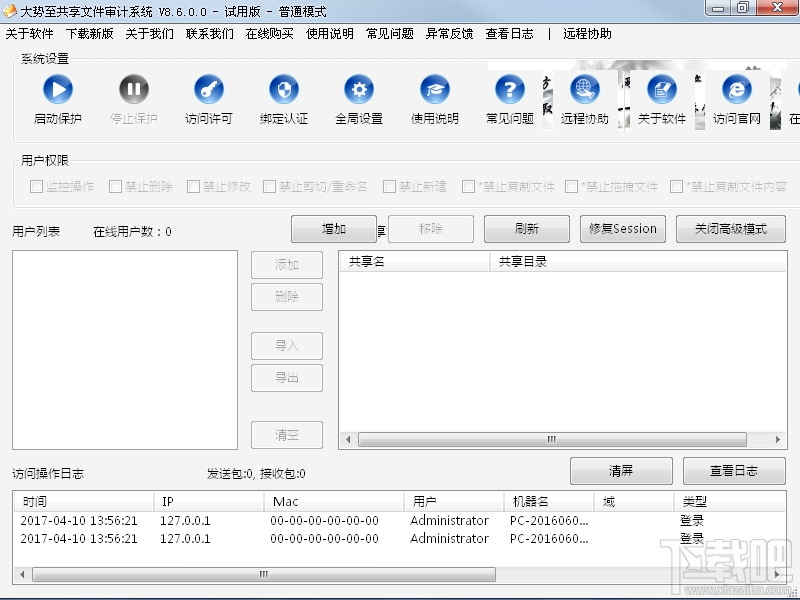Image resolution: width=800 pixels, height=600 pixels.
Task: Click the 时间 column header
Action: (x=84, y=502)
